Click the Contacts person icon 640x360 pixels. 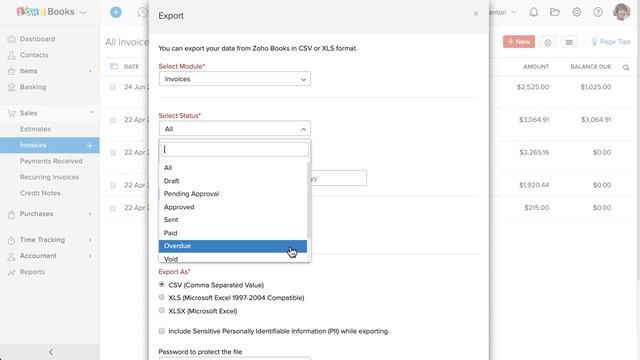click(x=11, y=55)
